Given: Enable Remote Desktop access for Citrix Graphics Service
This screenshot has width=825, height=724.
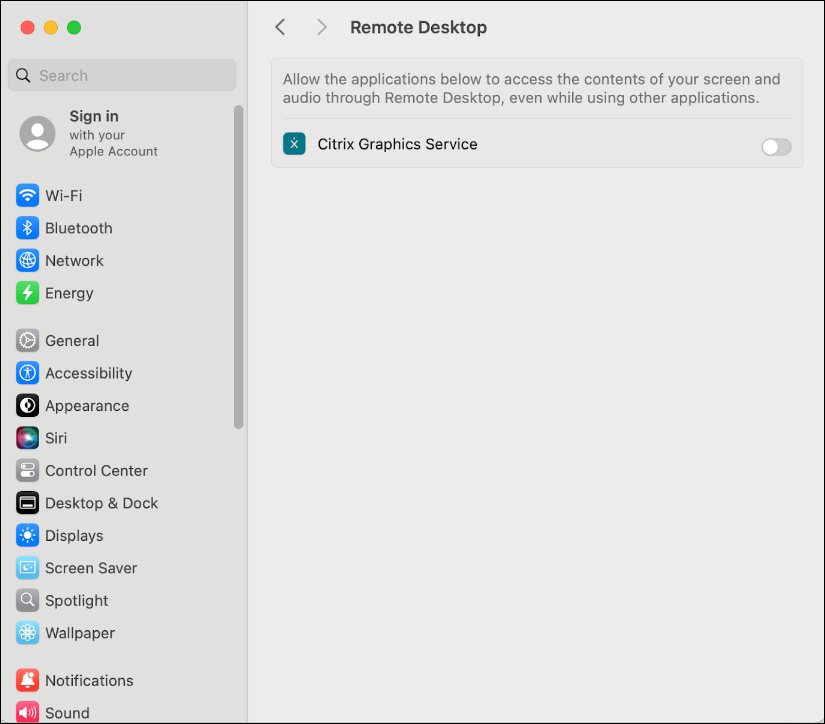Looking at the screenshot, I should (775, 146).
